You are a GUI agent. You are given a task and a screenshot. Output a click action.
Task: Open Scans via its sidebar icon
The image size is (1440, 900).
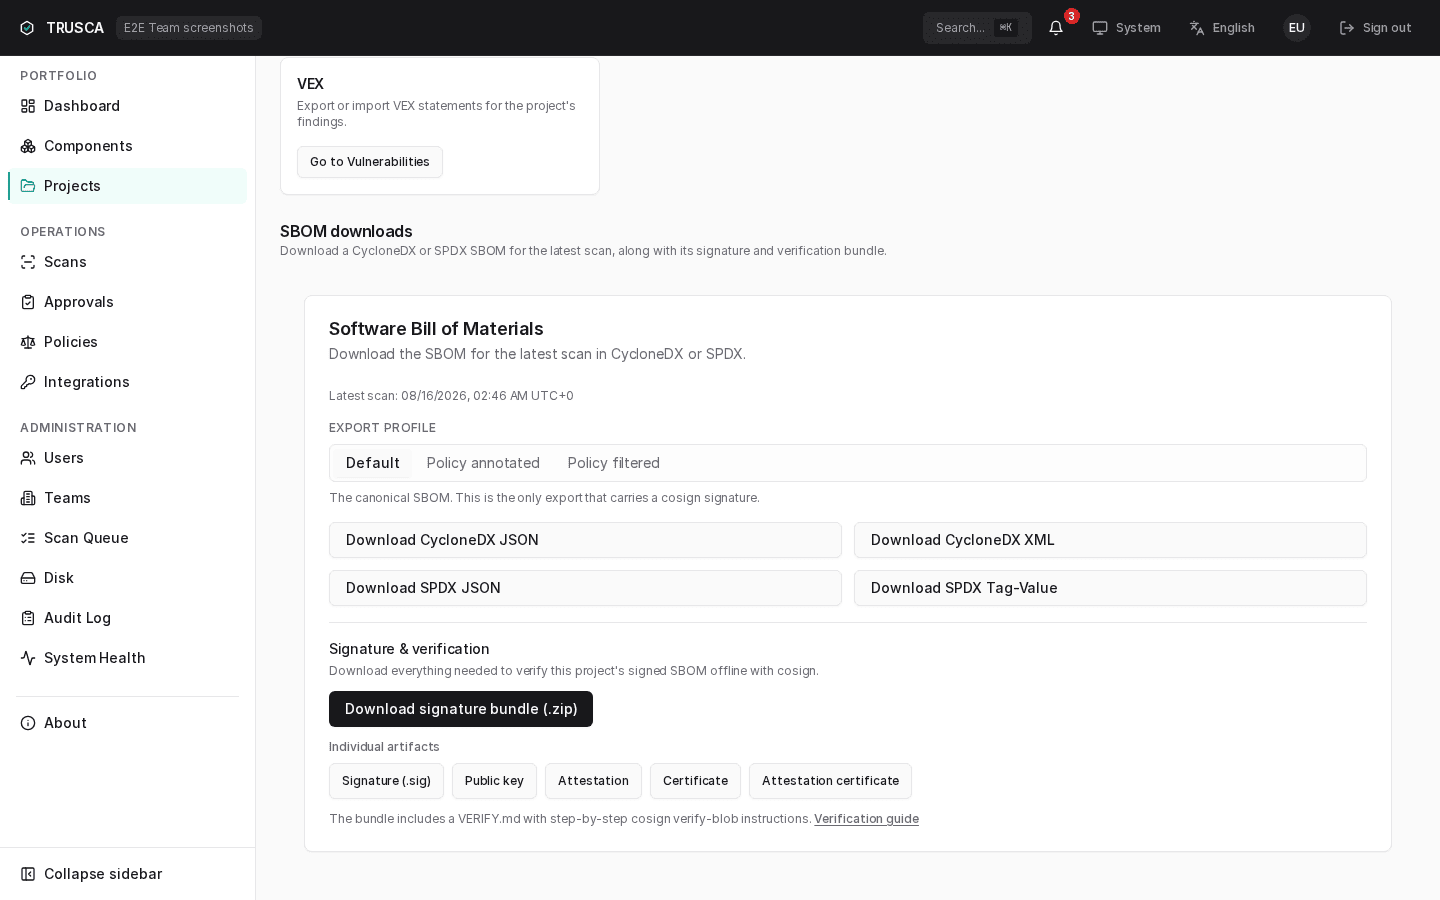(28, 262)
